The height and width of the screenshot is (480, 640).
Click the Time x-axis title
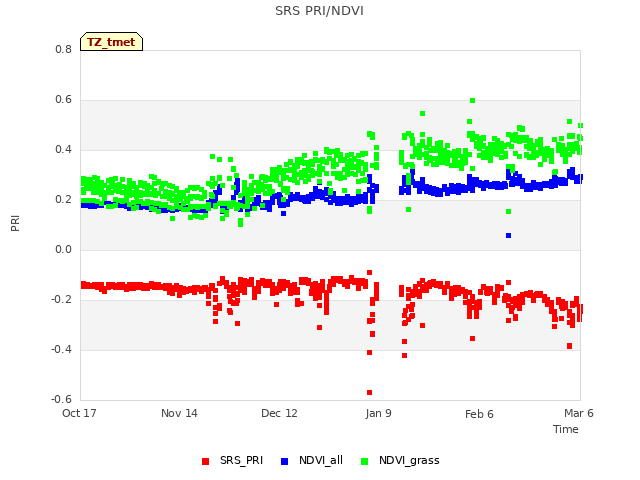click(x=566, y=429)
